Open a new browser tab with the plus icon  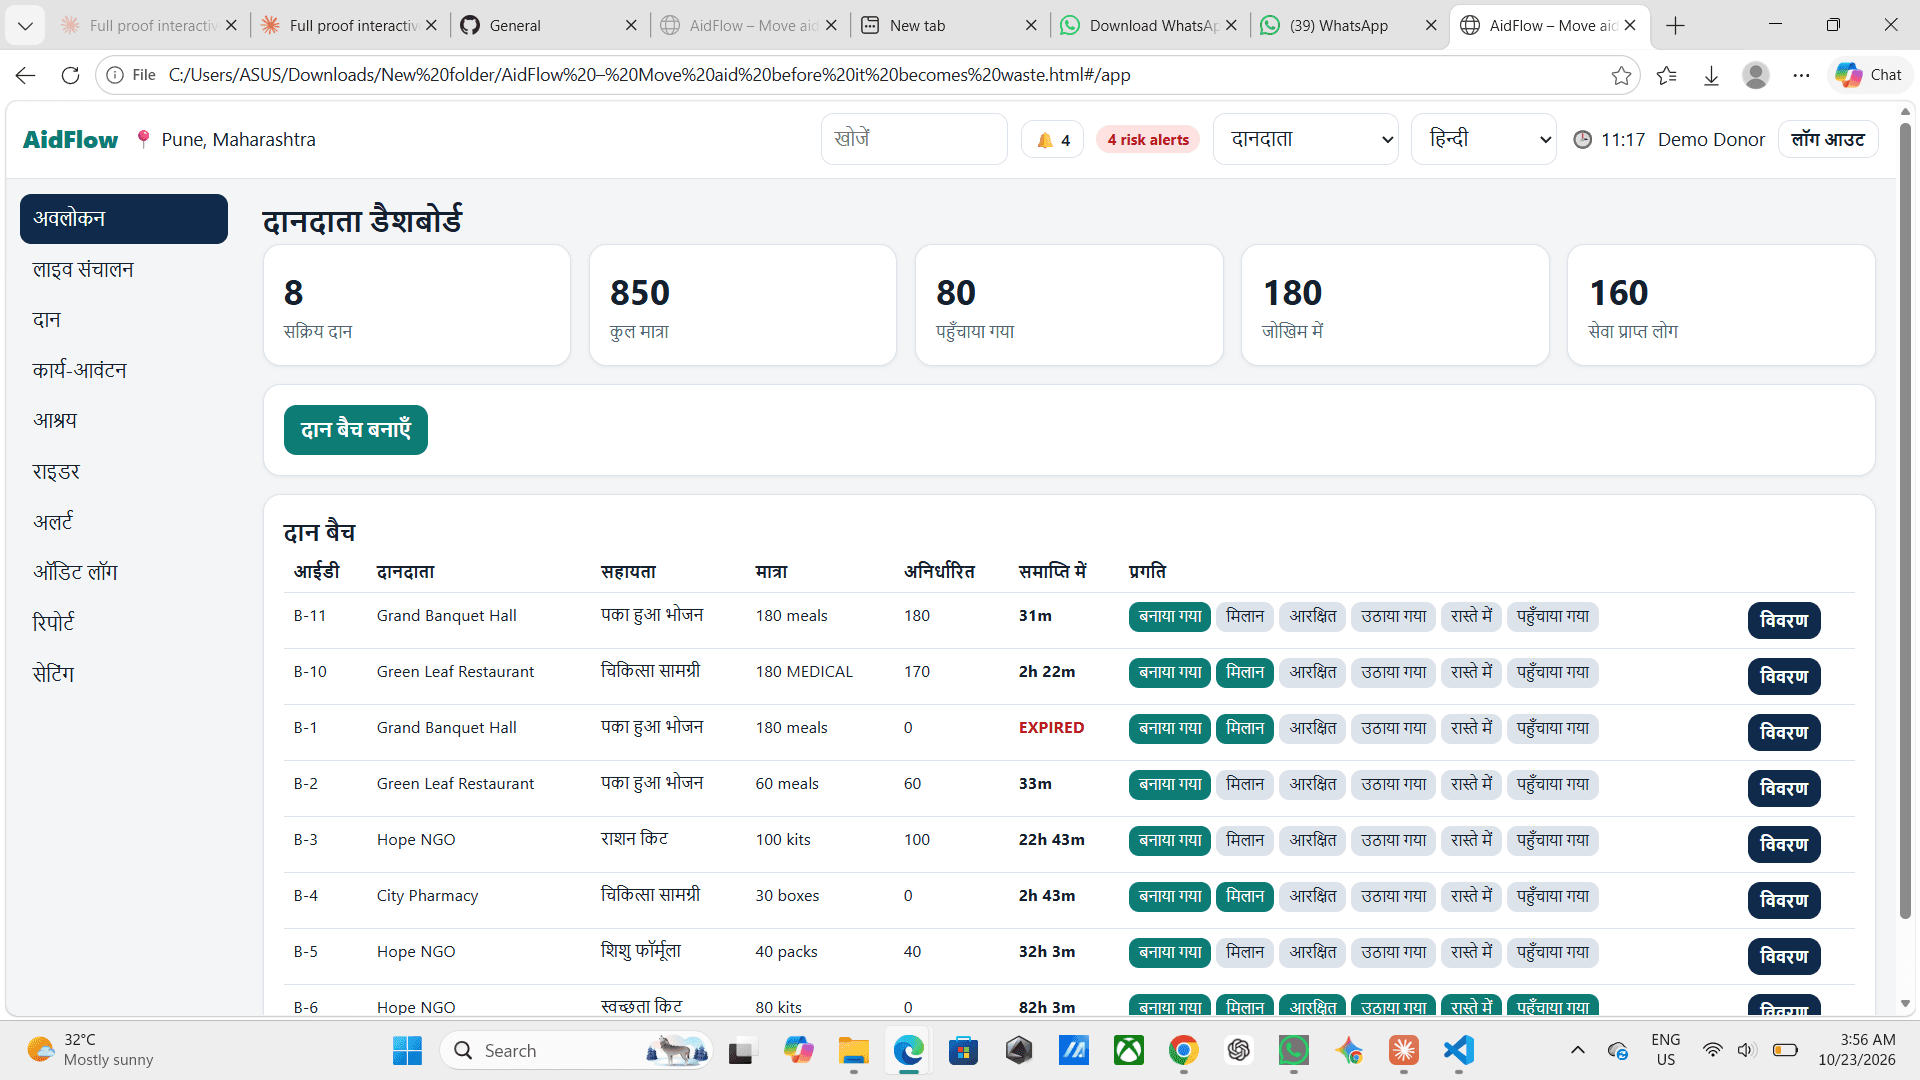point(1676,26)
